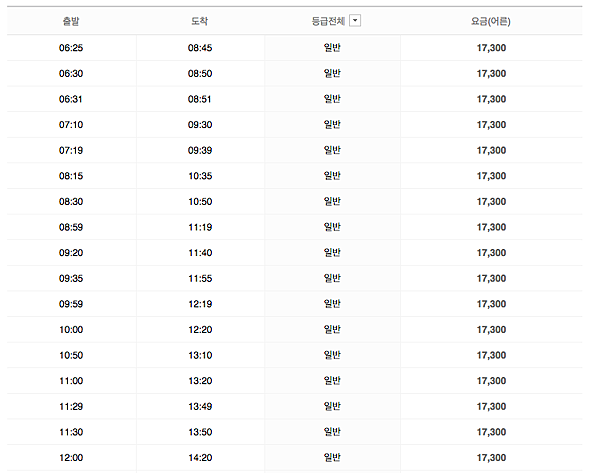Viewport: 600px width, 473px height.
Task: Click the 09:39 arrival time
Action: click(x=200, y=150)
